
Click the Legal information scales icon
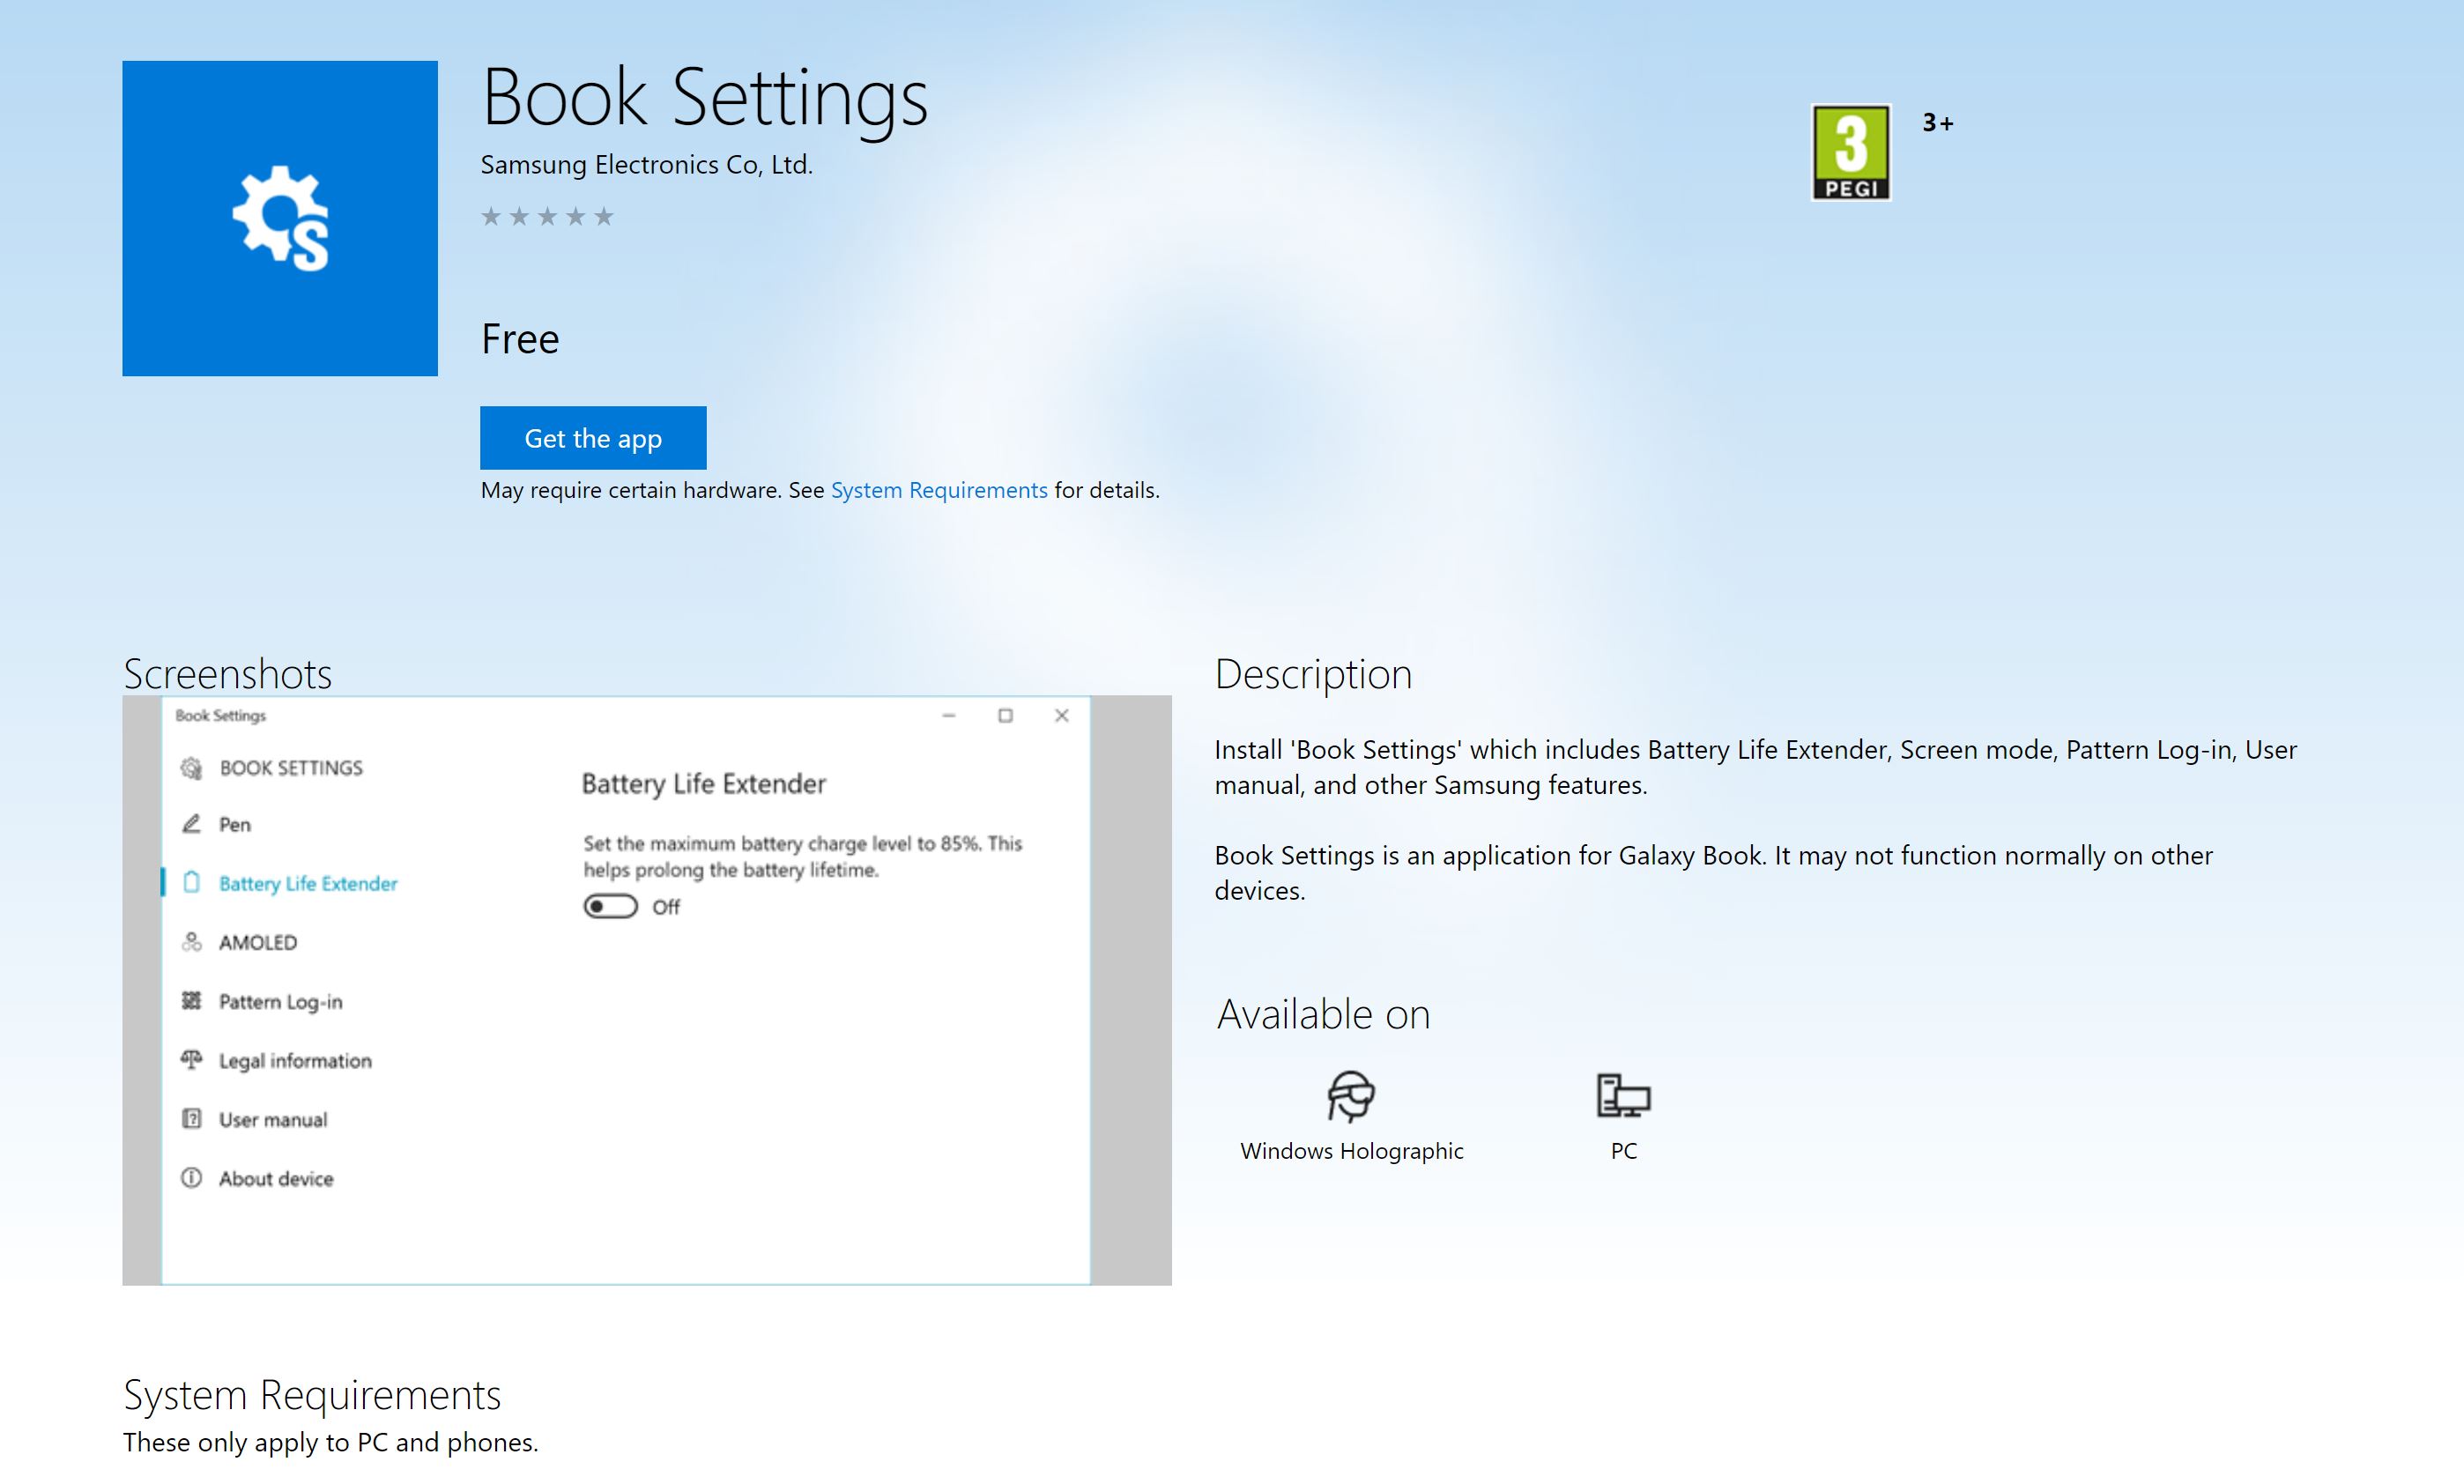click(x=191, y=1060)
